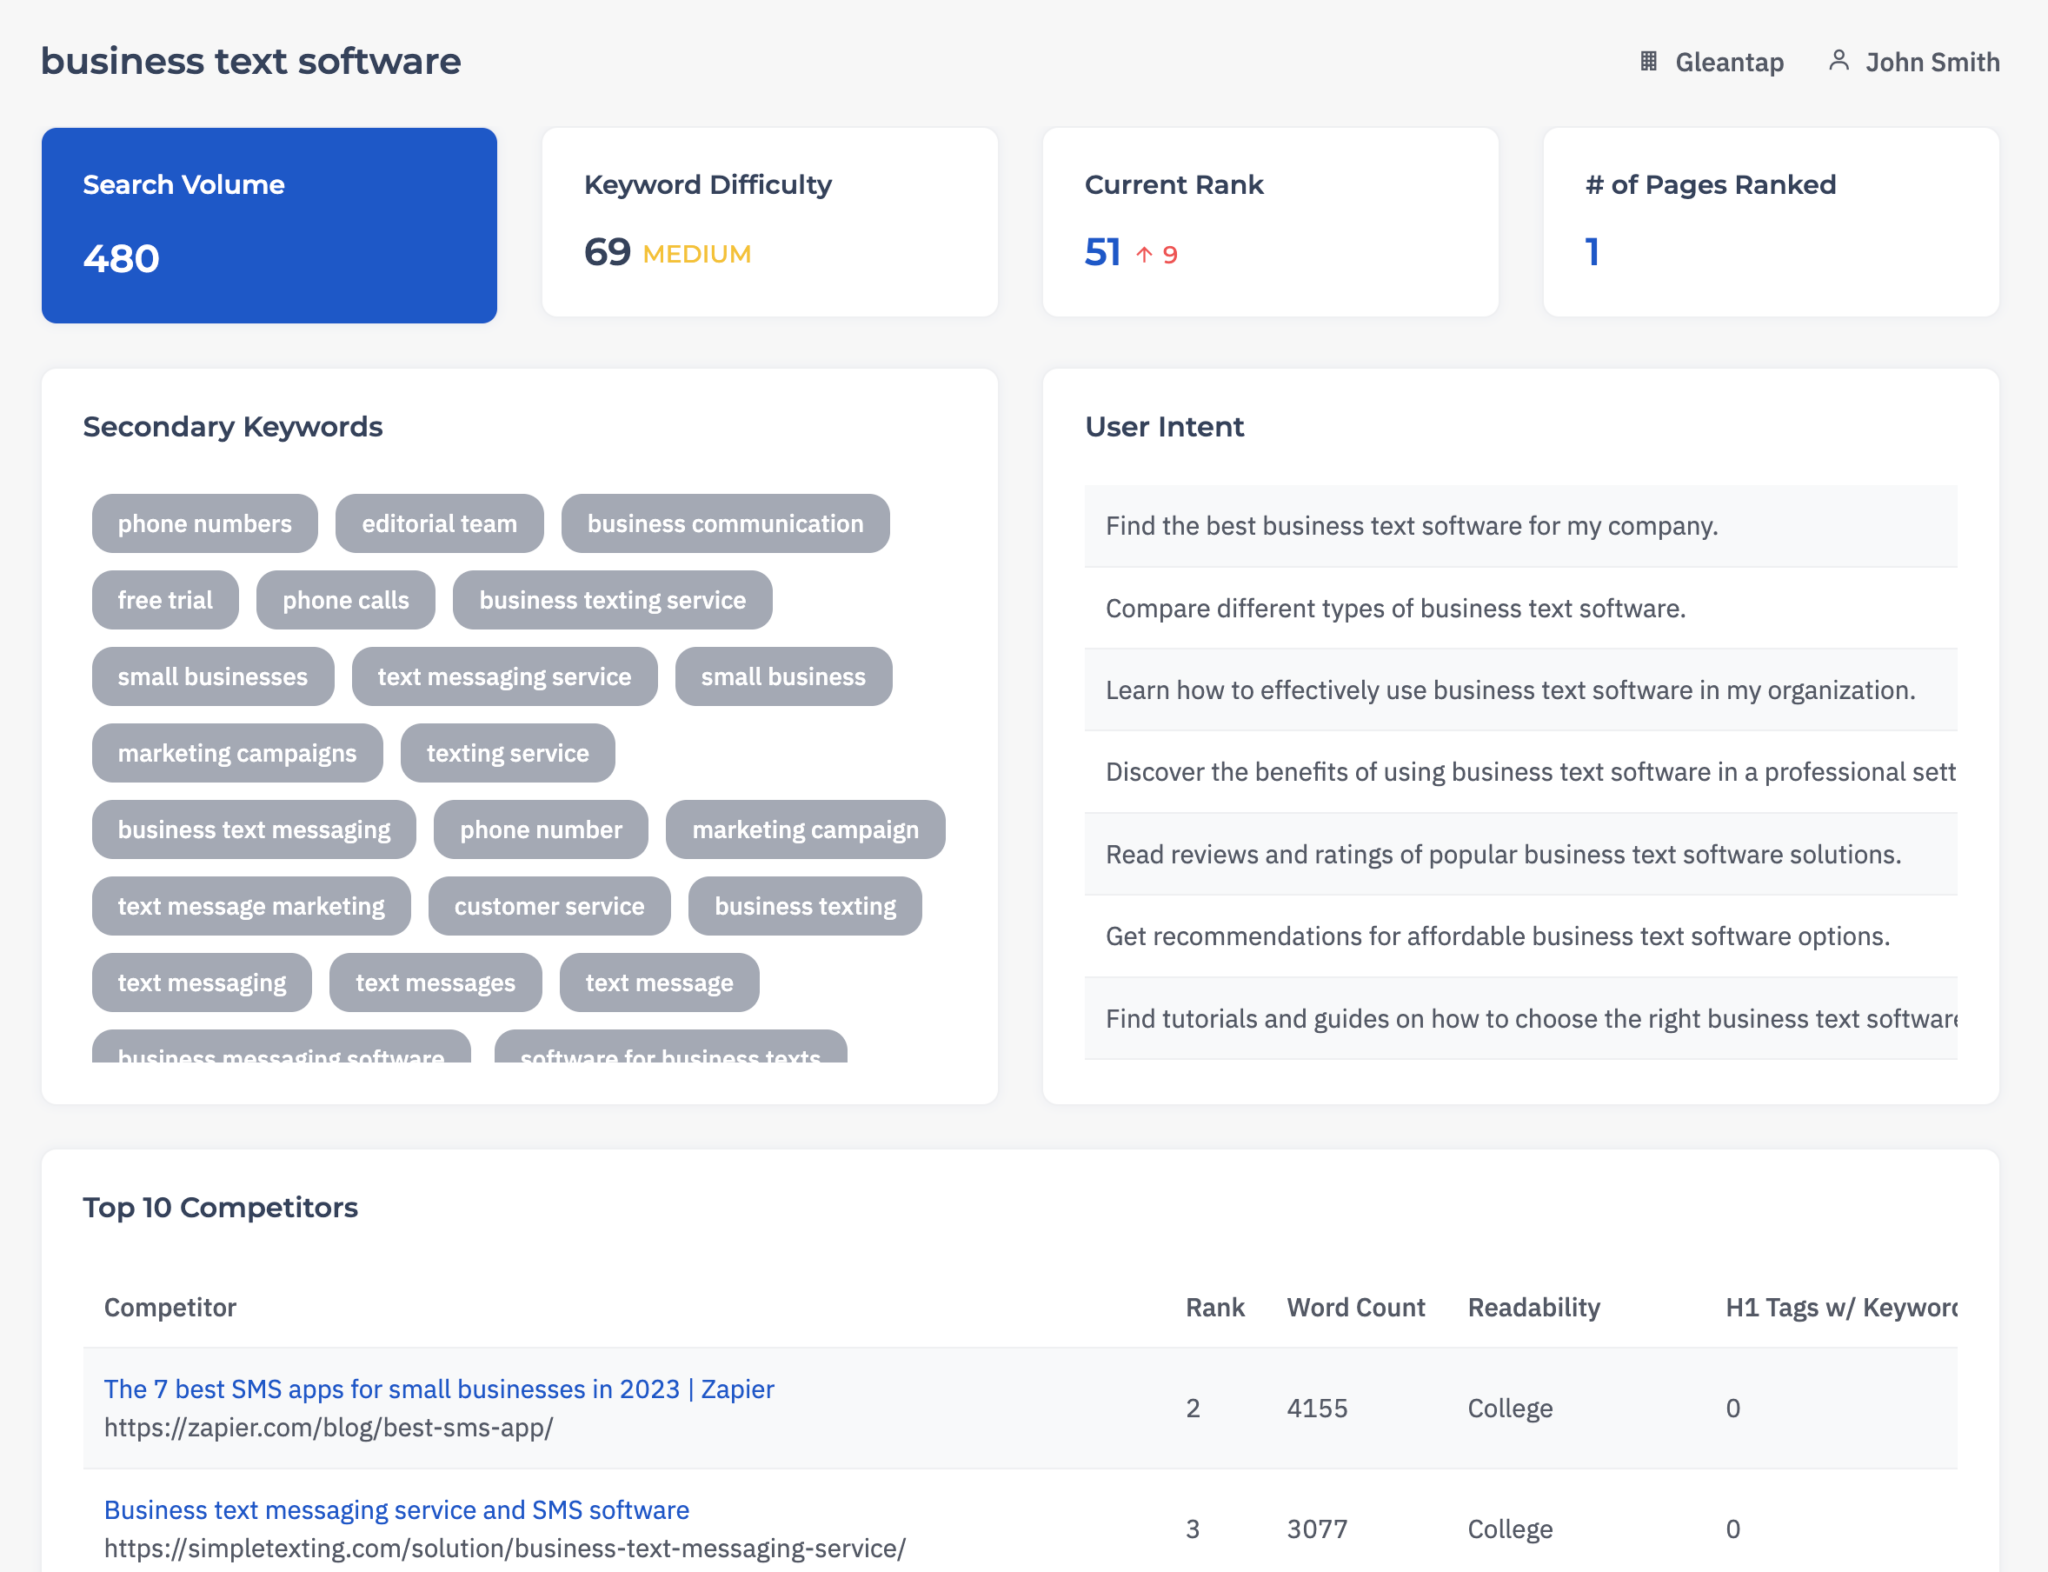Image resolution: width=2048 pixels, height=1572 pixels.
Task: Click the # of Pages Ranked card
Action: (1770, 222)
